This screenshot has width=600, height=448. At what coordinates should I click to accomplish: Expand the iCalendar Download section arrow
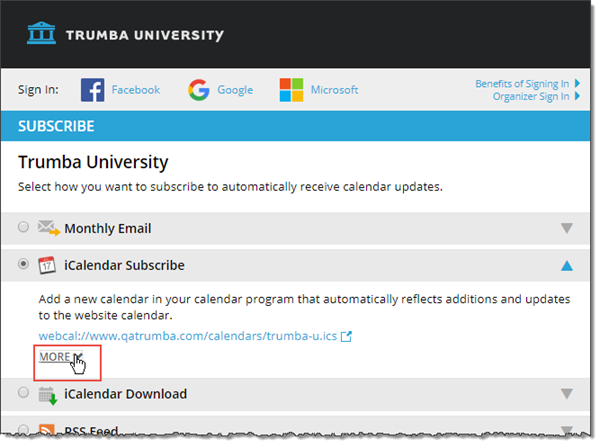[567, 393]
